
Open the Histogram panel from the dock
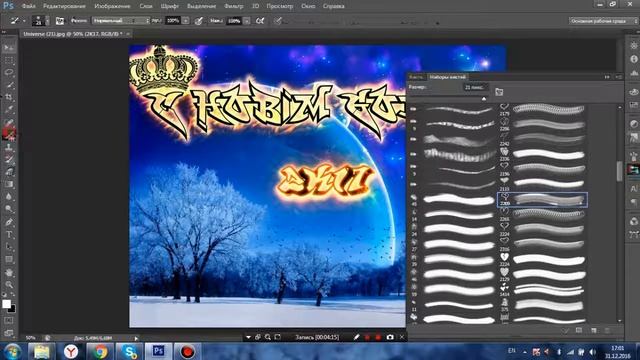pos(633,73)
